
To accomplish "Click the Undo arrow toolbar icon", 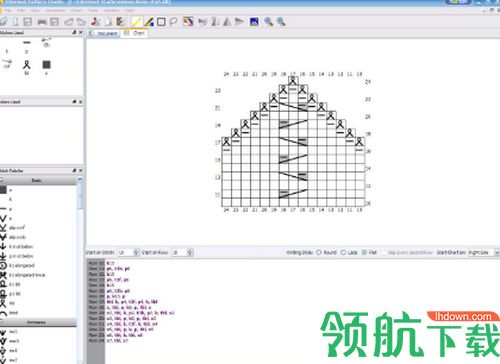I will [69, 22].
